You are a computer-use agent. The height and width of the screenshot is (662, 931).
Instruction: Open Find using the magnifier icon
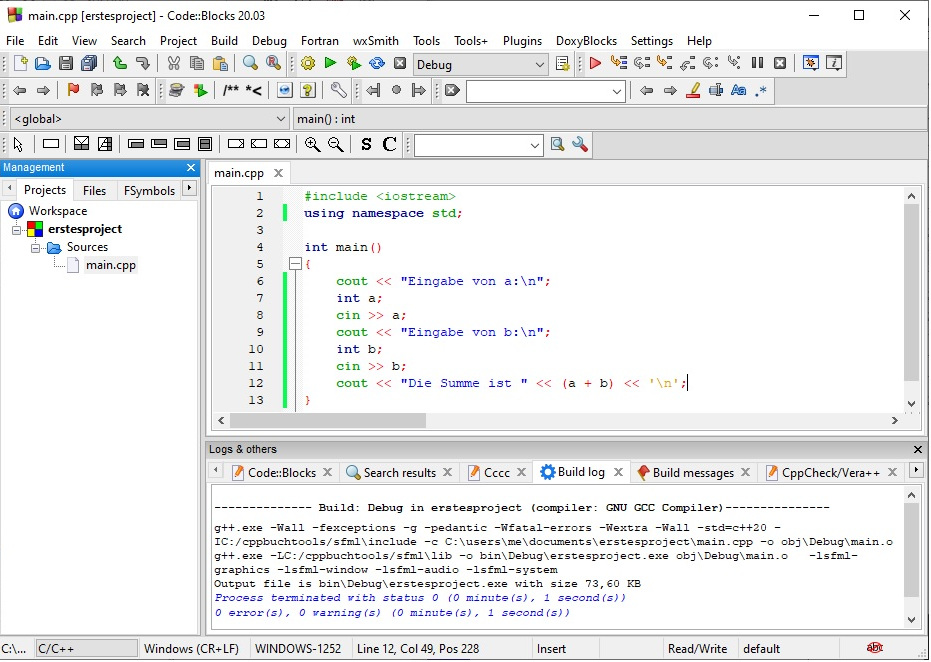[249, 63]
